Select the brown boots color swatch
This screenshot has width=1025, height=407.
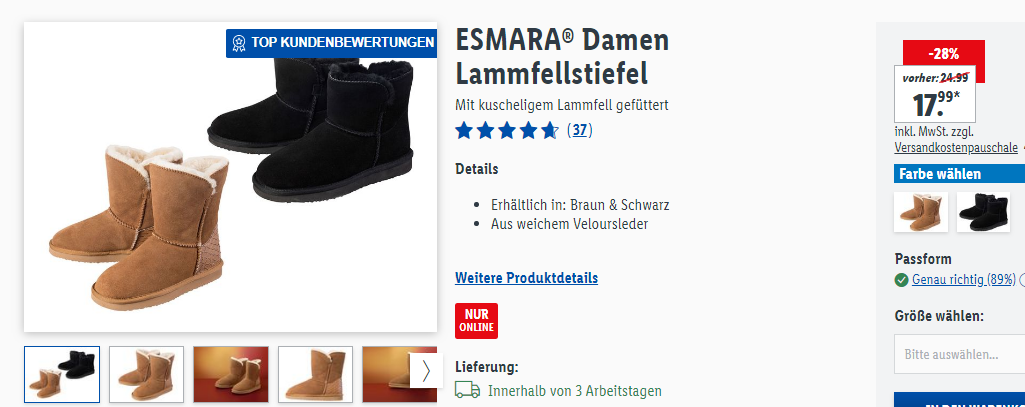point(920,212)
